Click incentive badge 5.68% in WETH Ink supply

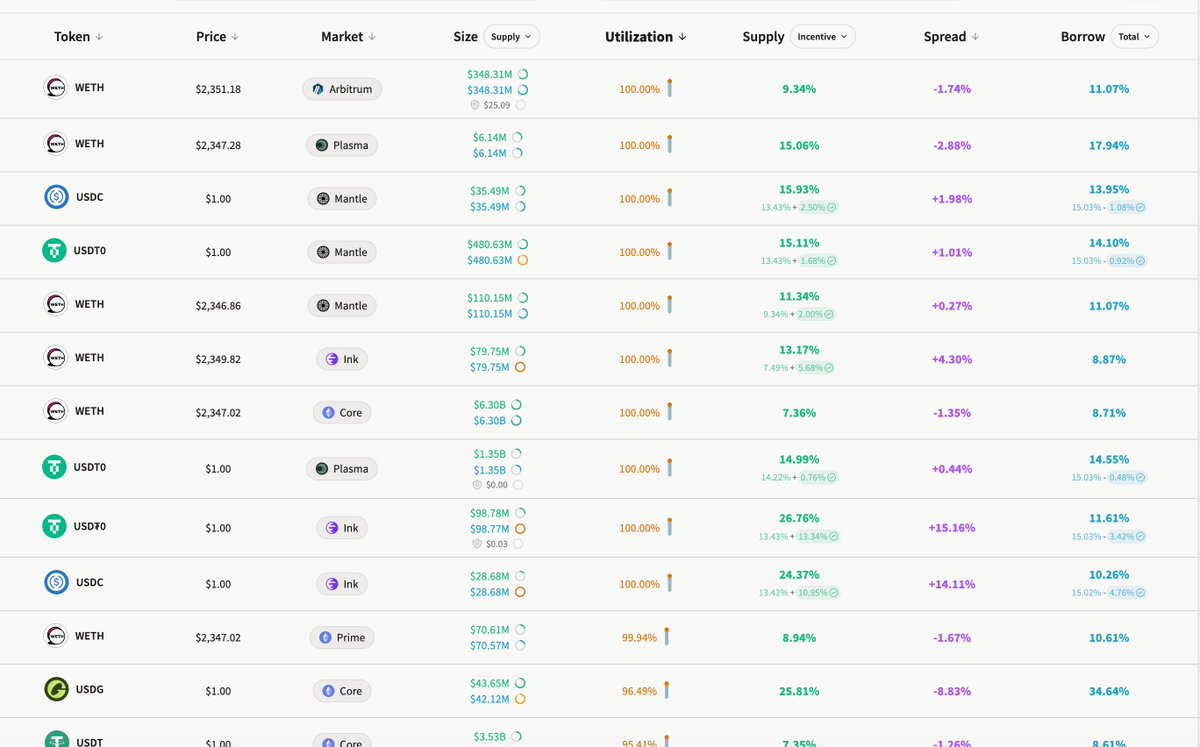pos(815,368)
